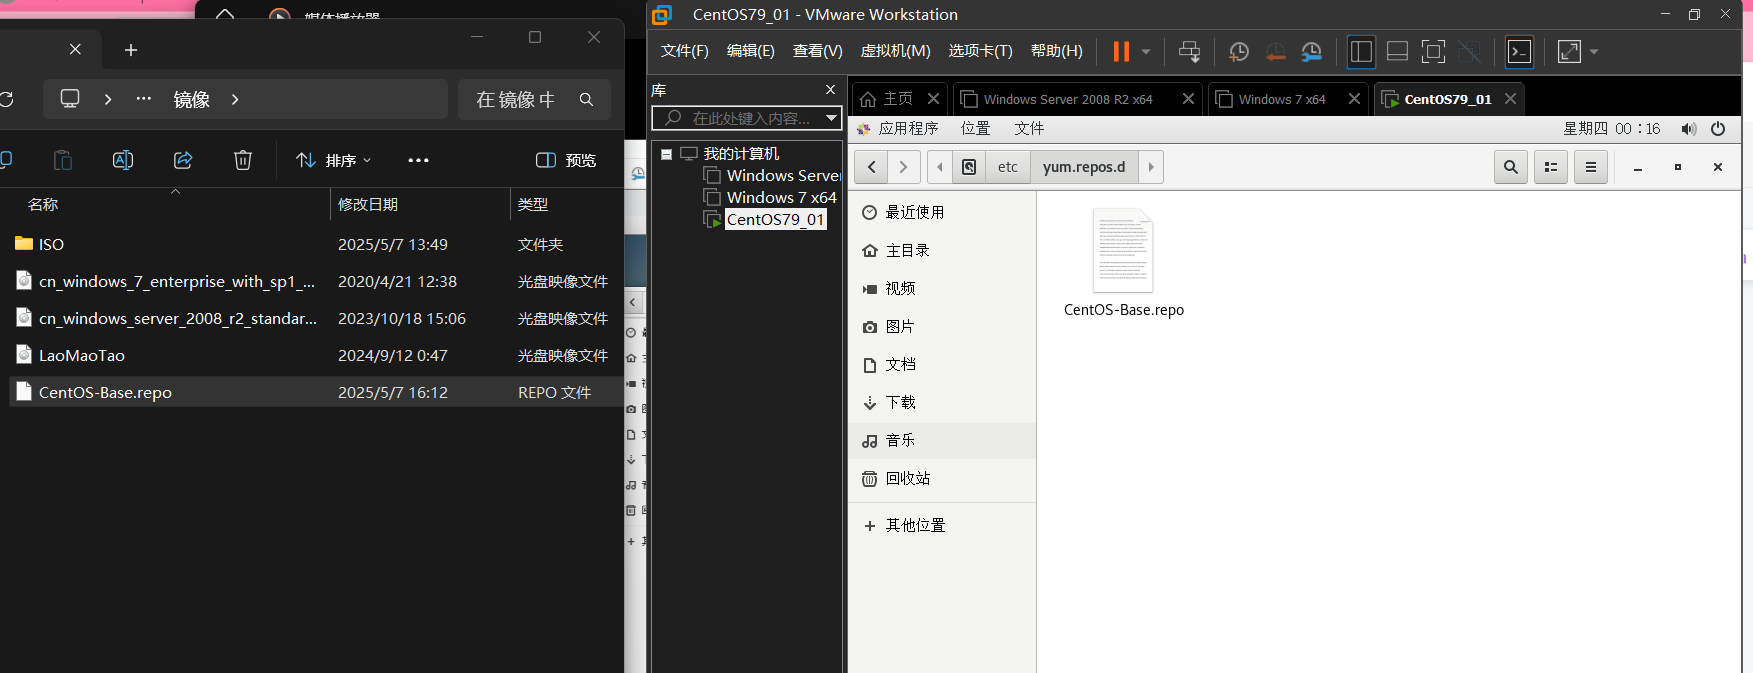Expand the chevron after 镜像 in address bar
The width and height of the screenshot is (1753, 673).
[235, 99]
